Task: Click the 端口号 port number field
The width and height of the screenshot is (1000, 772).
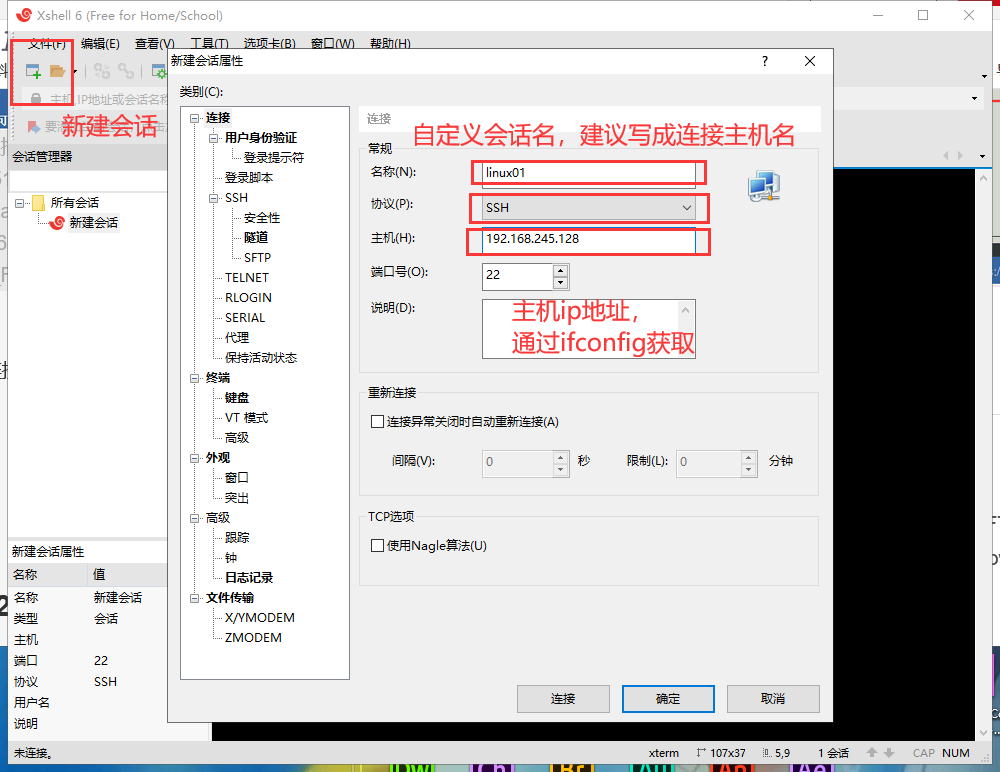Action: pos(517,275)
